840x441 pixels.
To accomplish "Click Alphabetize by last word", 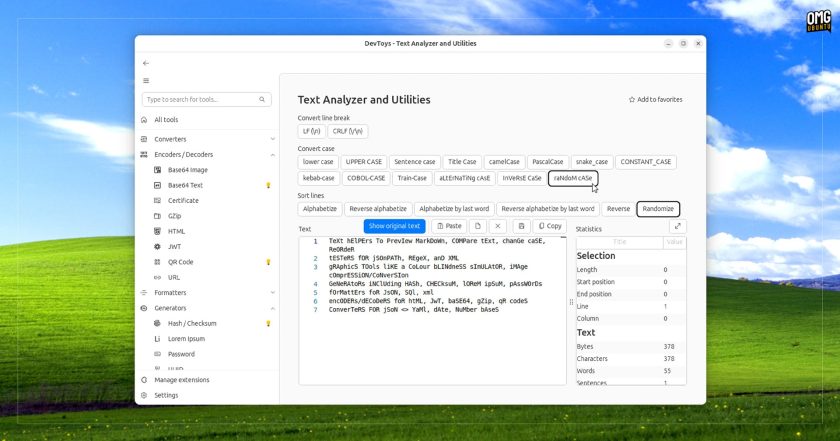I will [x=454, y=209].
